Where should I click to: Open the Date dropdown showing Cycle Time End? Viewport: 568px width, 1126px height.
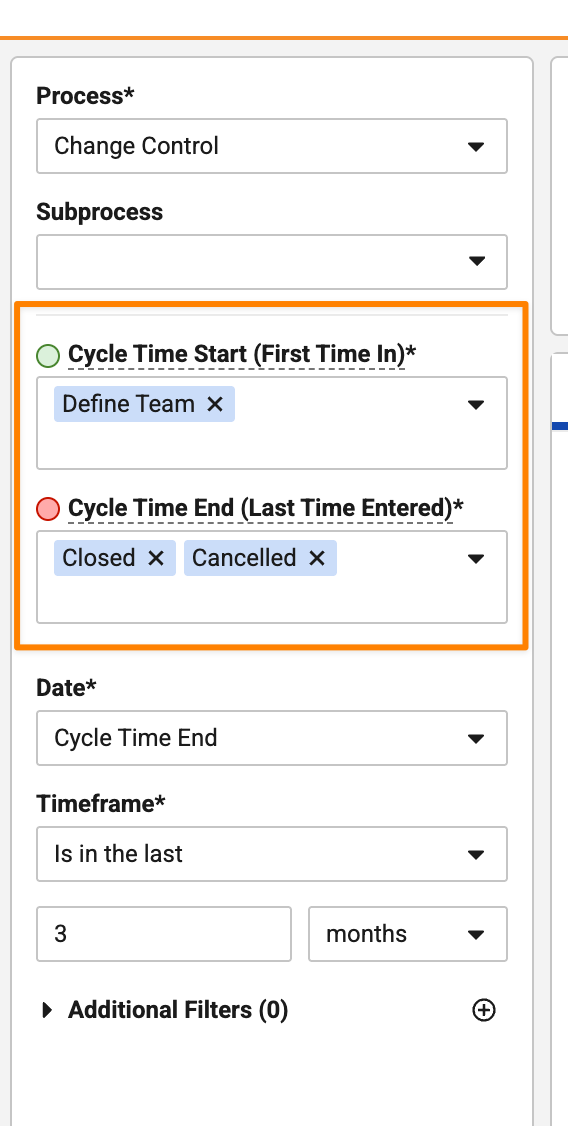click(x=272, y=738)
